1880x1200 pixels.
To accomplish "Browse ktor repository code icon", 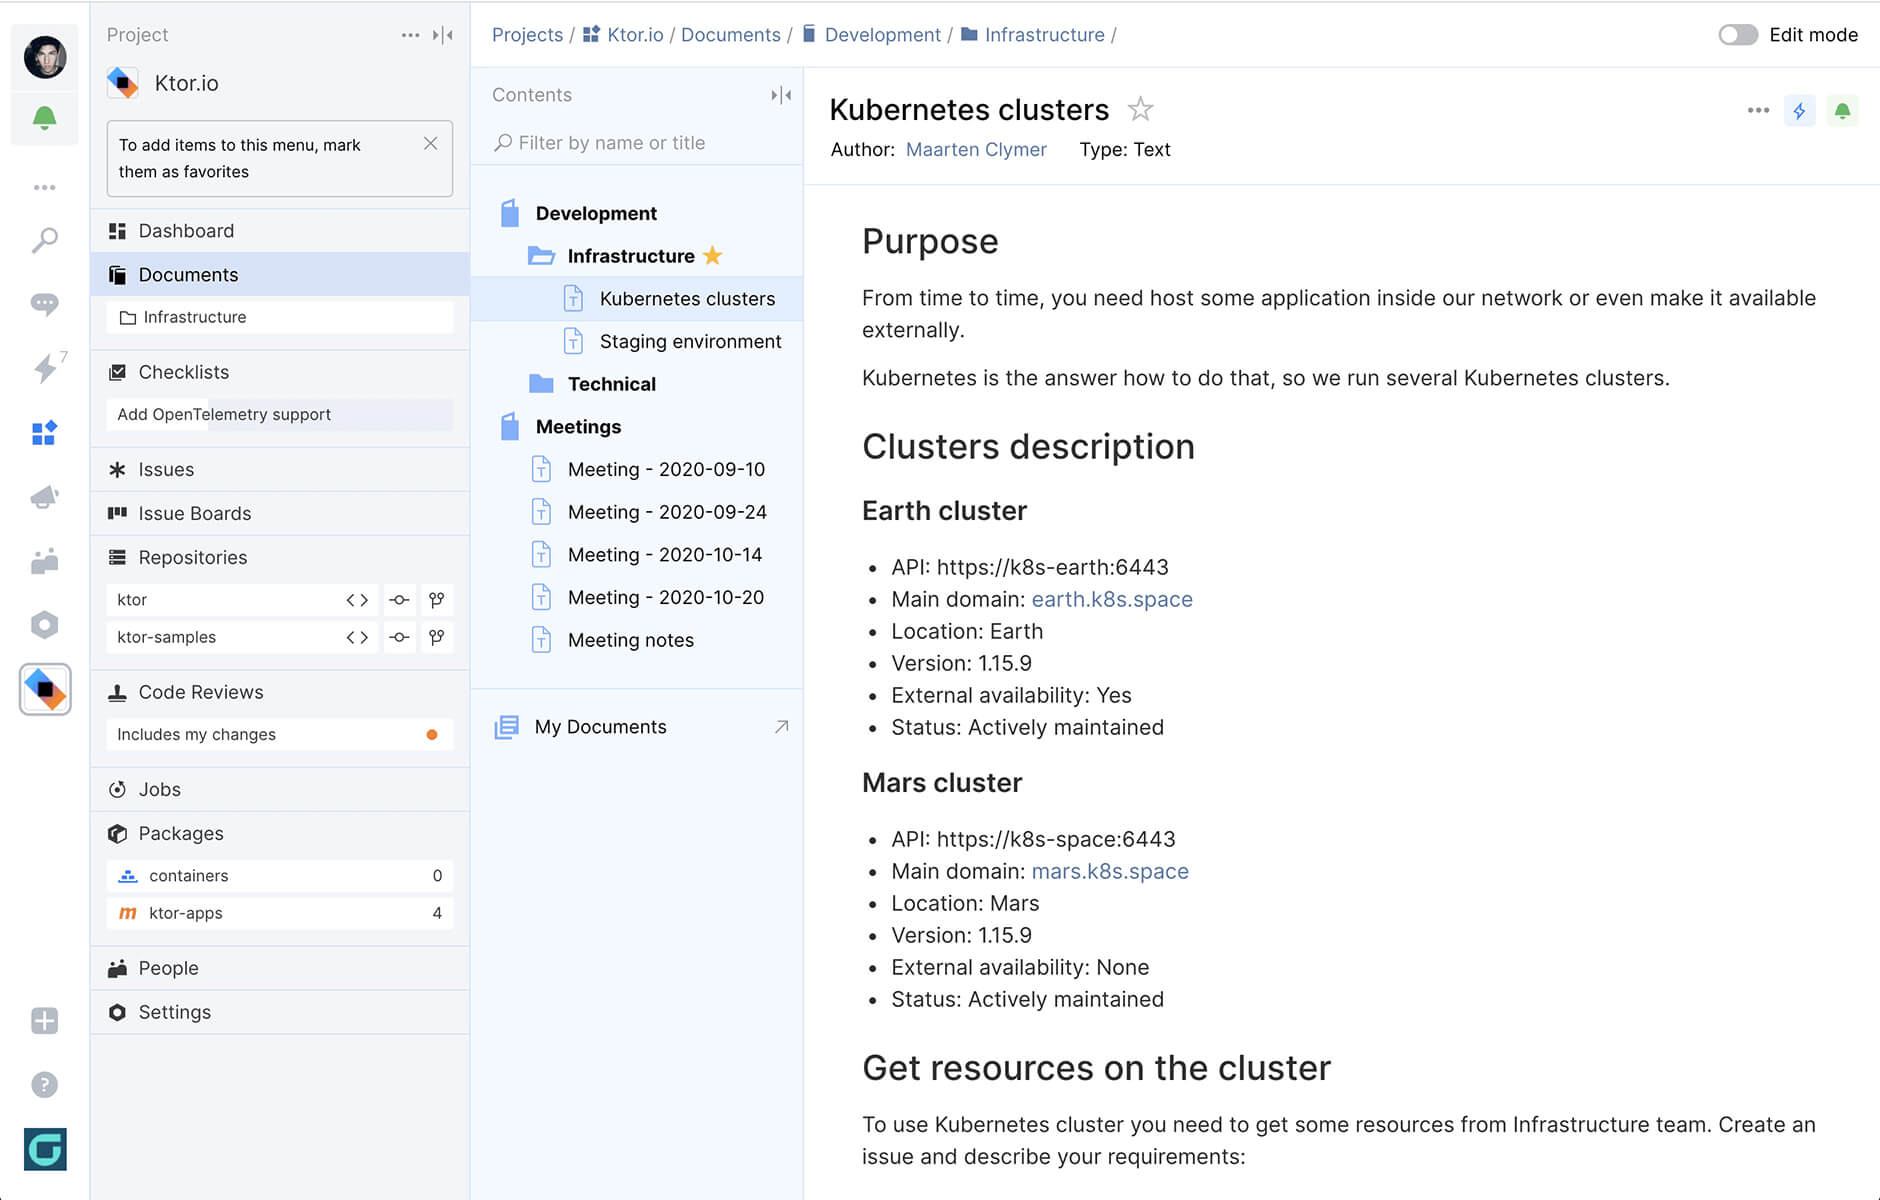I will pyautogui.click(x=357, y=600).
